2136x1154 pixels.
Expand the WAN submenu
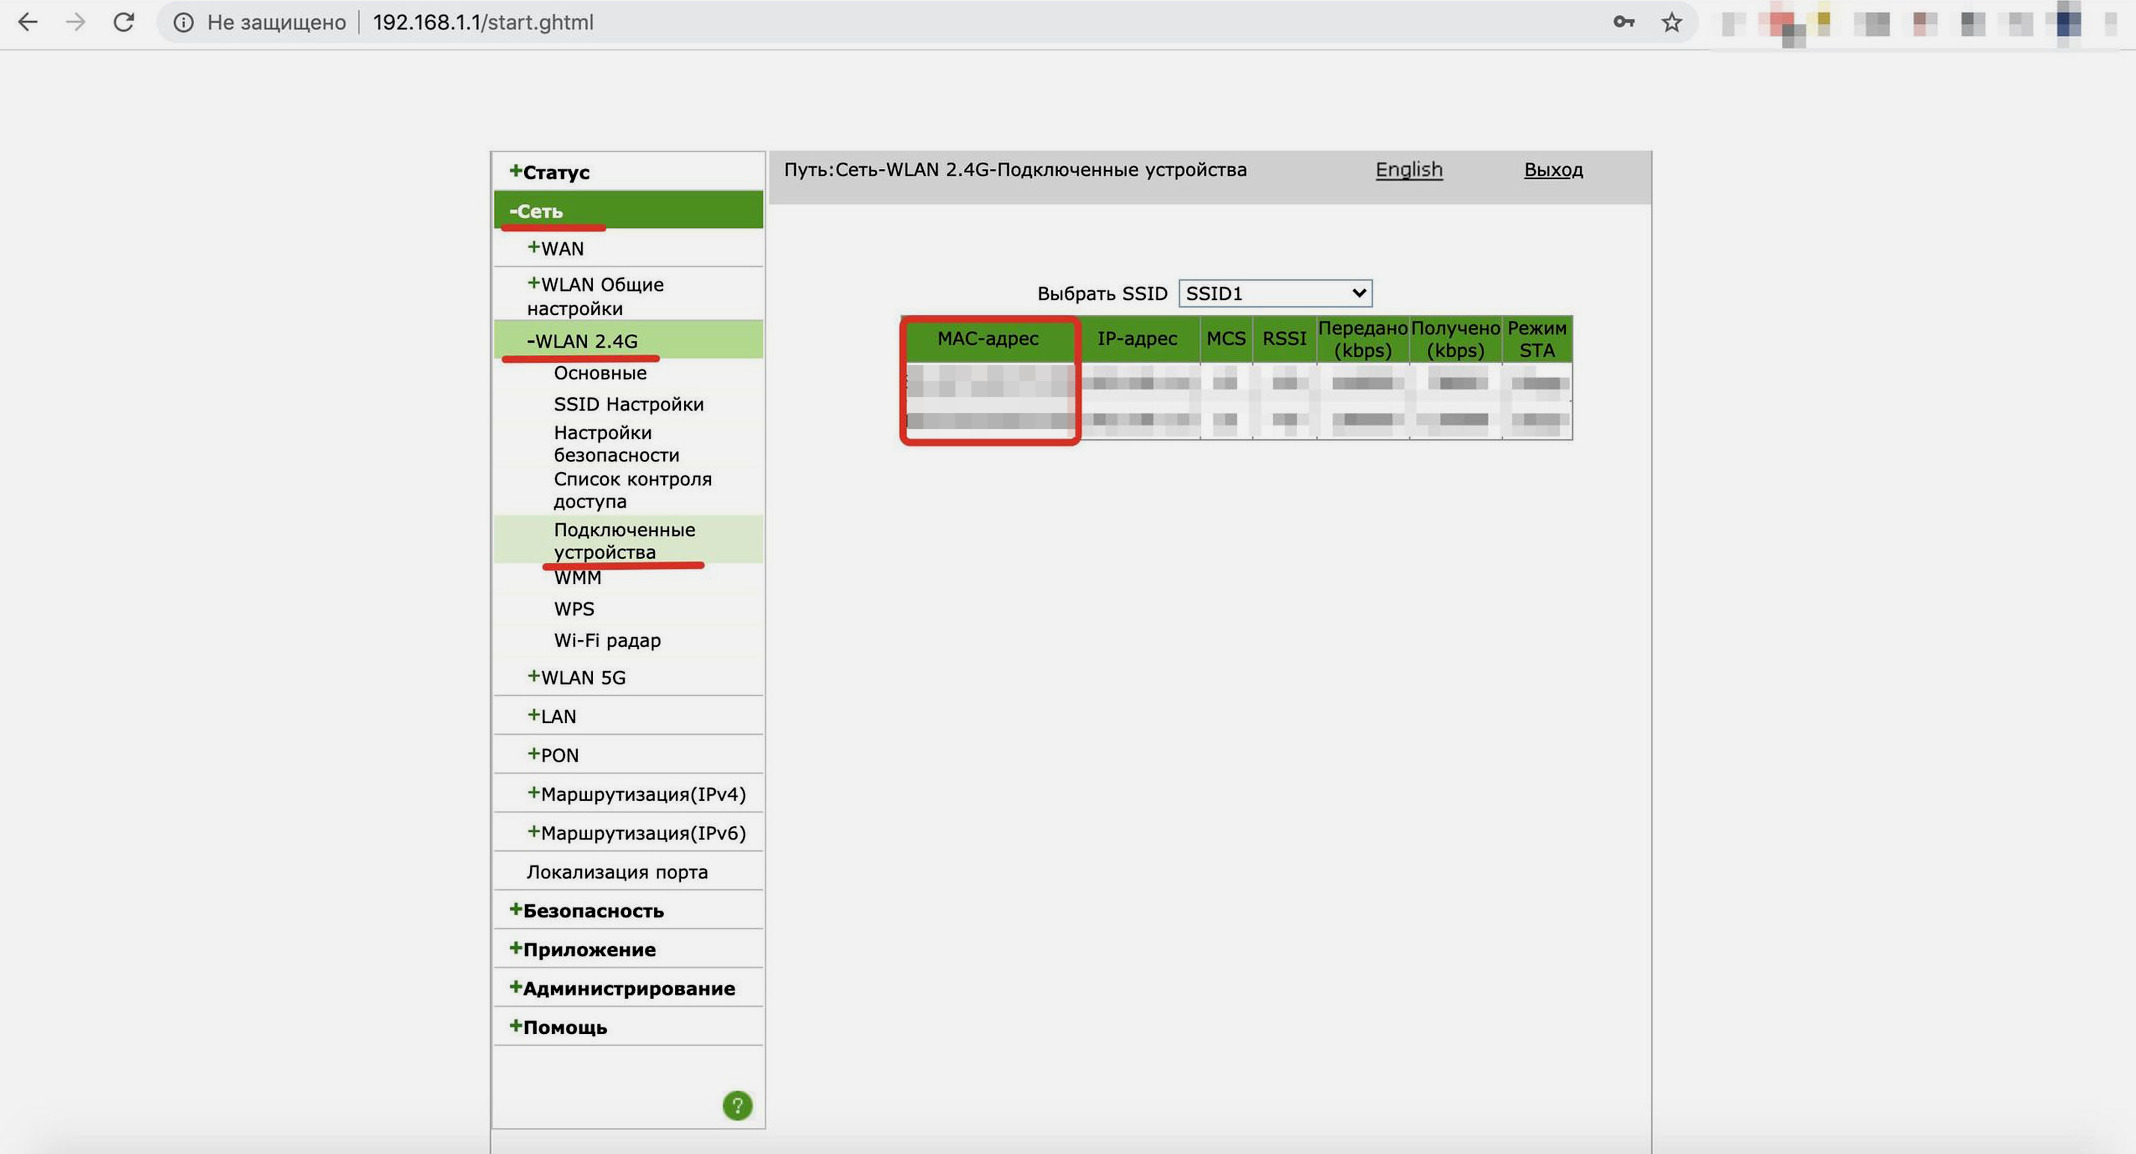[x=556, y=248]
